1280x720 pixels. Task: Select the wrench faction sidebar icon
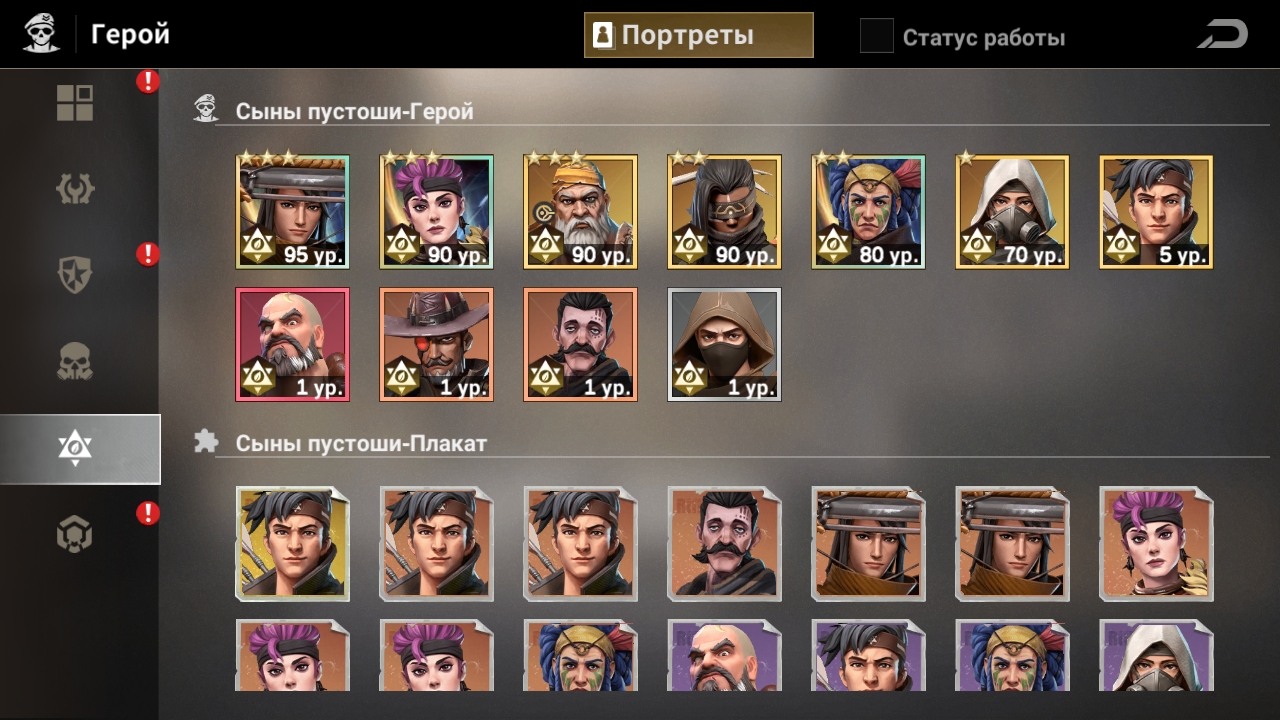coord(75,189)
